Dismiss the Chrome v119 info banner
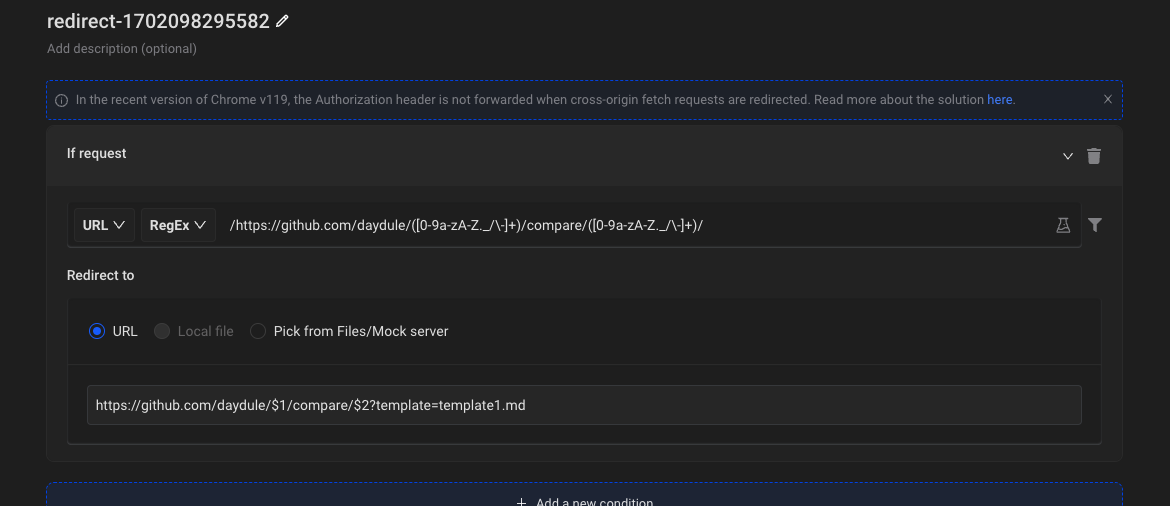The height and width of the screenshot is (506, 1170). (1107, 99)
